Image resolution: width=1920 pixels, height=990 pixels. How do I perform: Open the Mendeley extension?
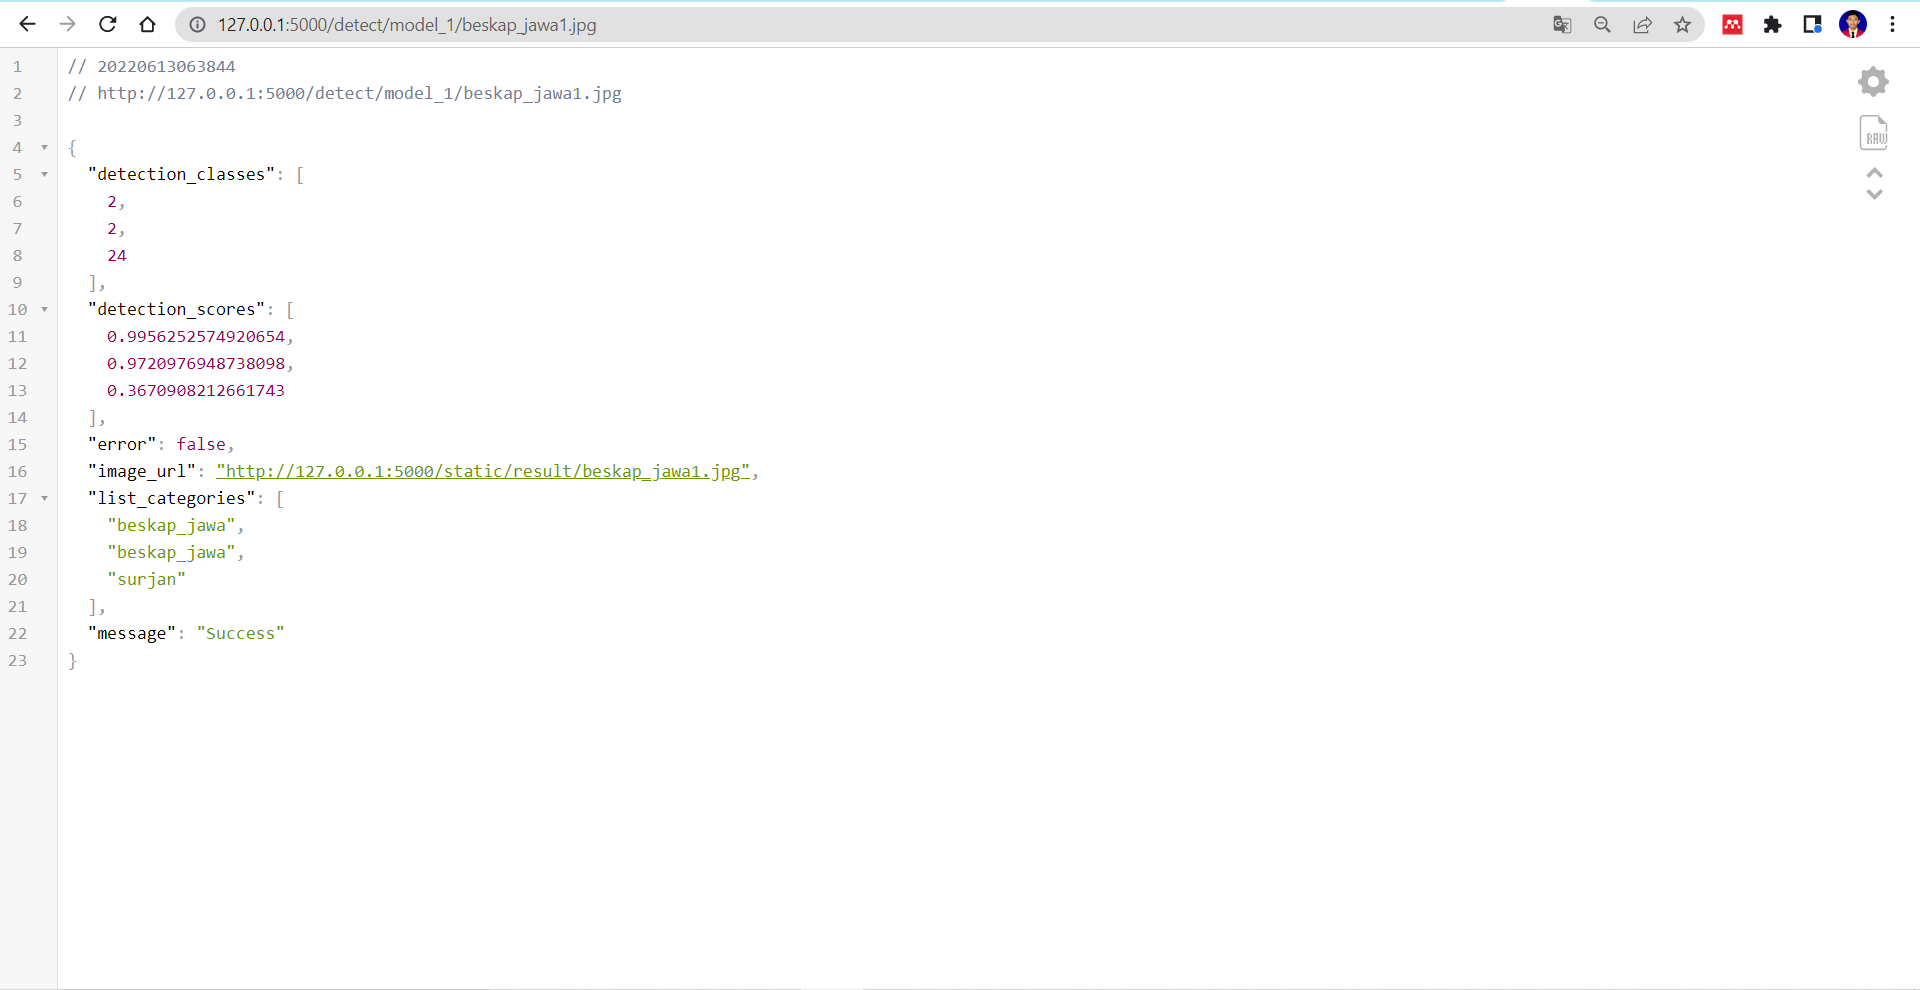1732,24
